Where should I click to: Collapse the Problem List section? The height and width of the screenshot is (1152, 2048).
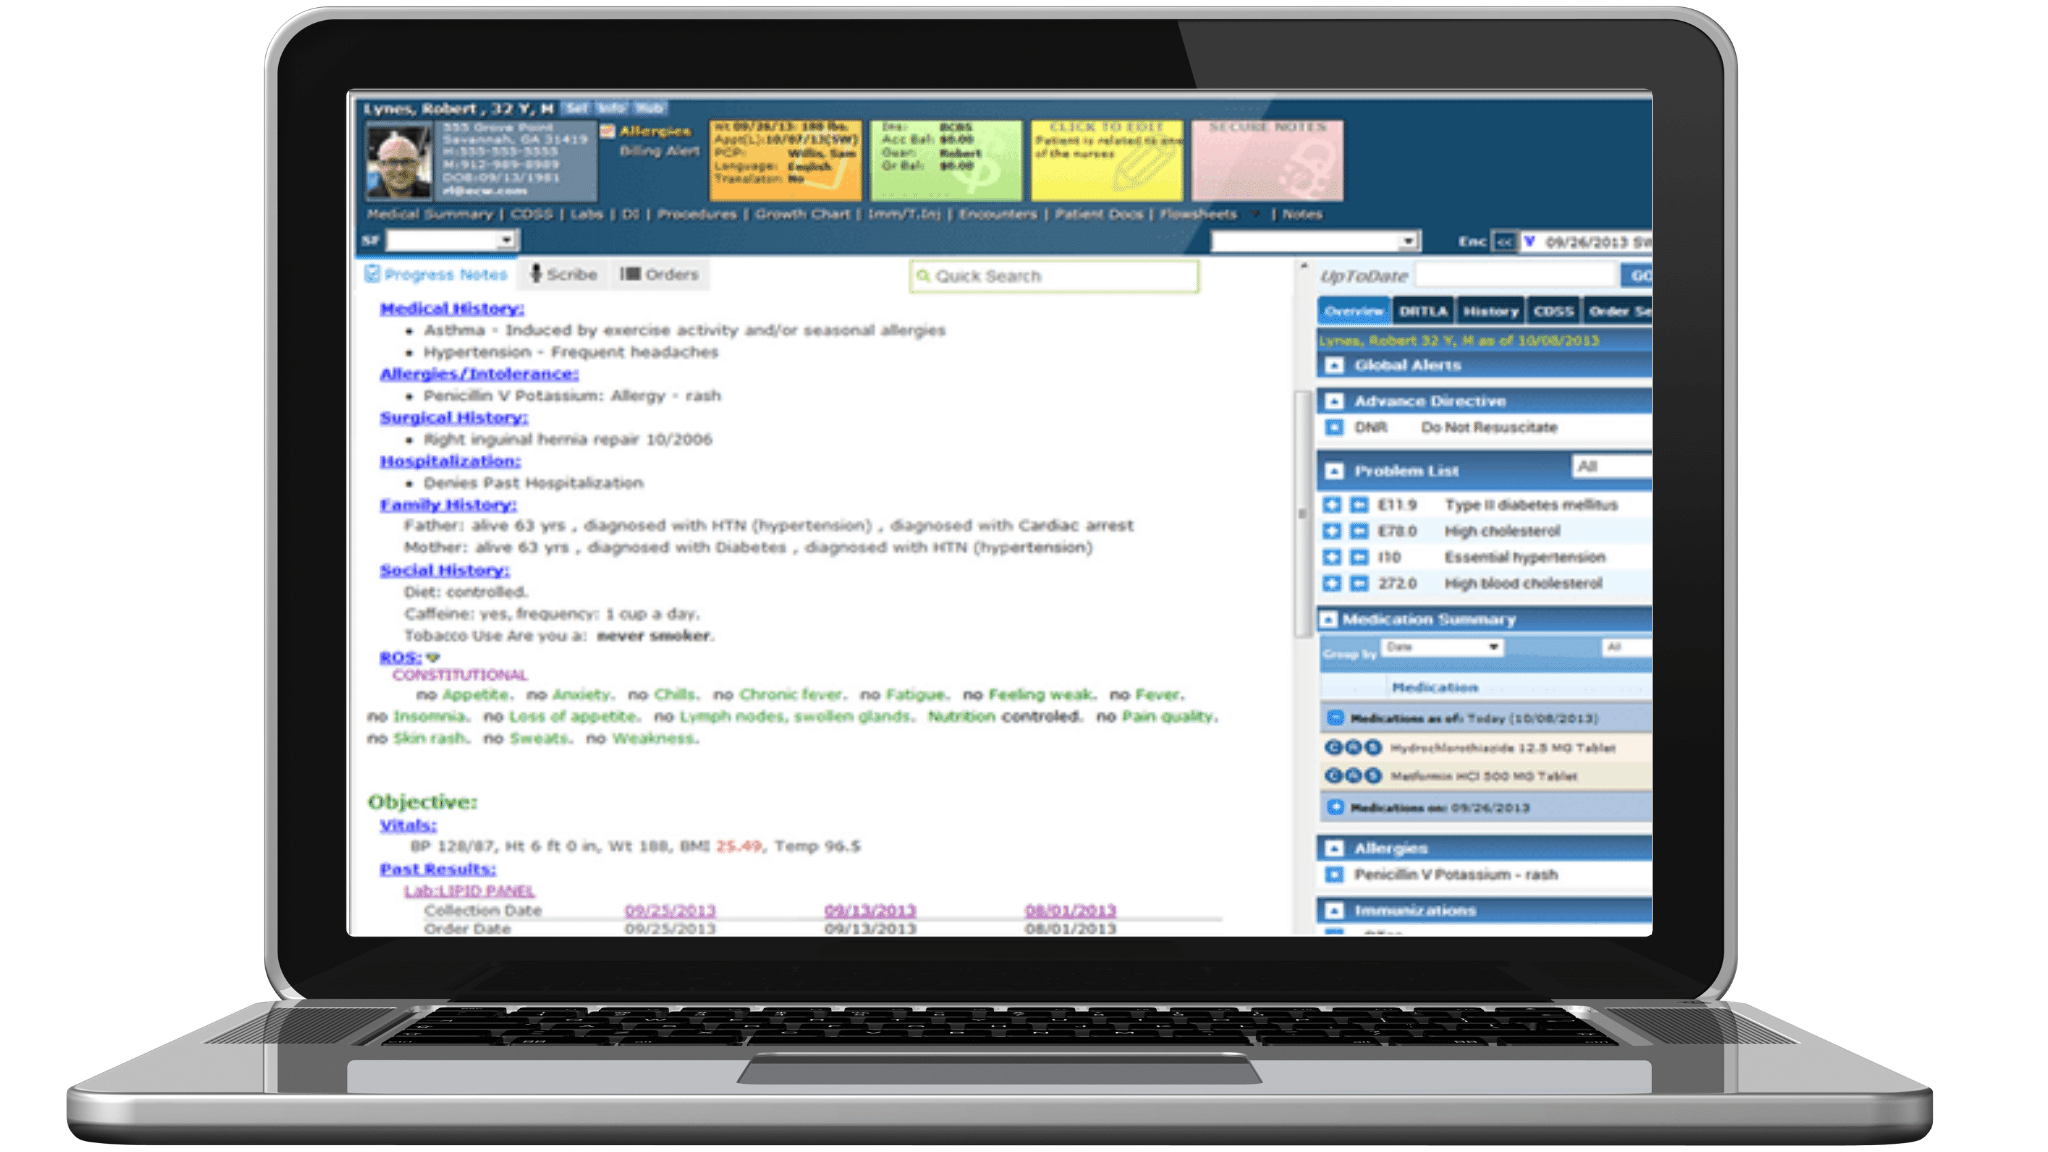(1334, 470)
